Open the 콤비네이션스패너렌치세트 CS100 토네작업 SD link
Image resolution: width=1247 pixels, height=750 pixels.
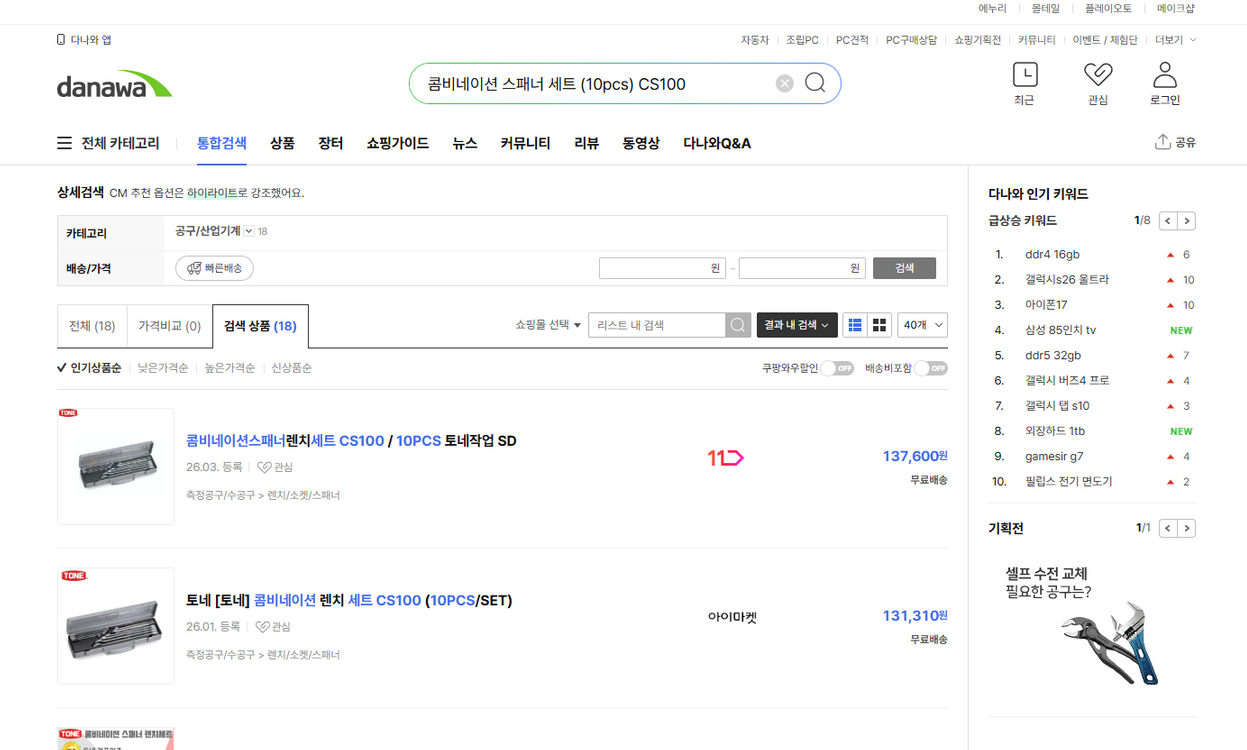(351, 441)
